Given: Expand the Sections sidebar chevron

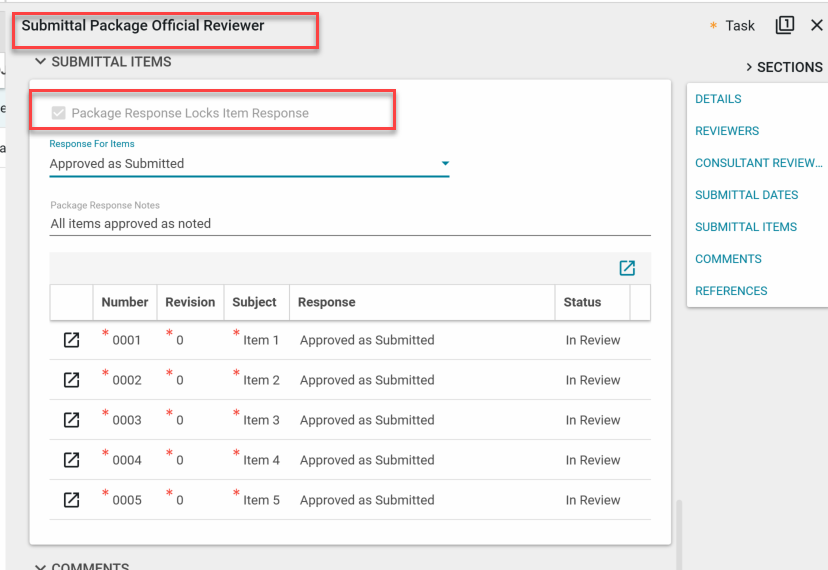Looking at the screenshot, I should point(749,67).
